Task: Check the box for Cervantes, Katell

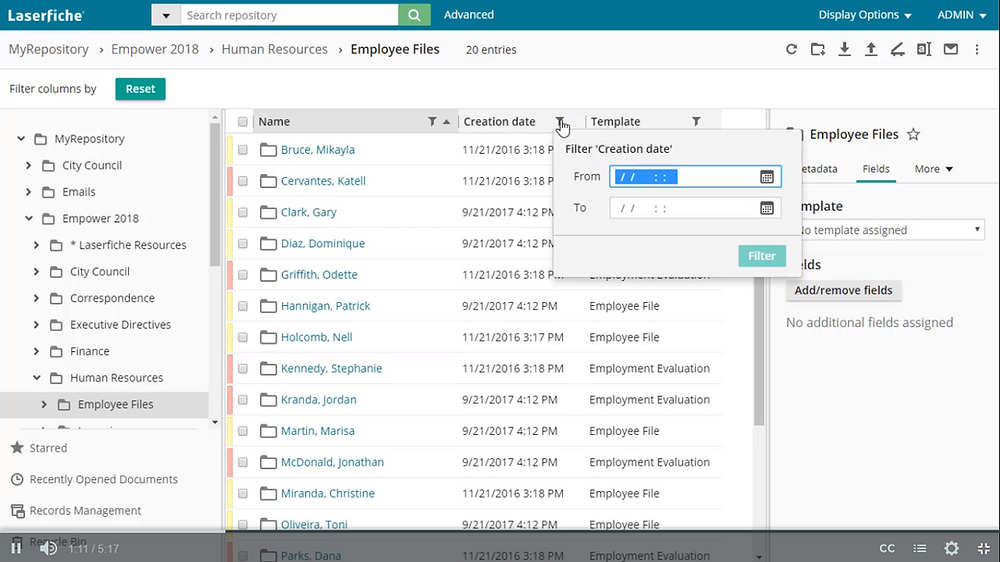Action: pos(242,181)
